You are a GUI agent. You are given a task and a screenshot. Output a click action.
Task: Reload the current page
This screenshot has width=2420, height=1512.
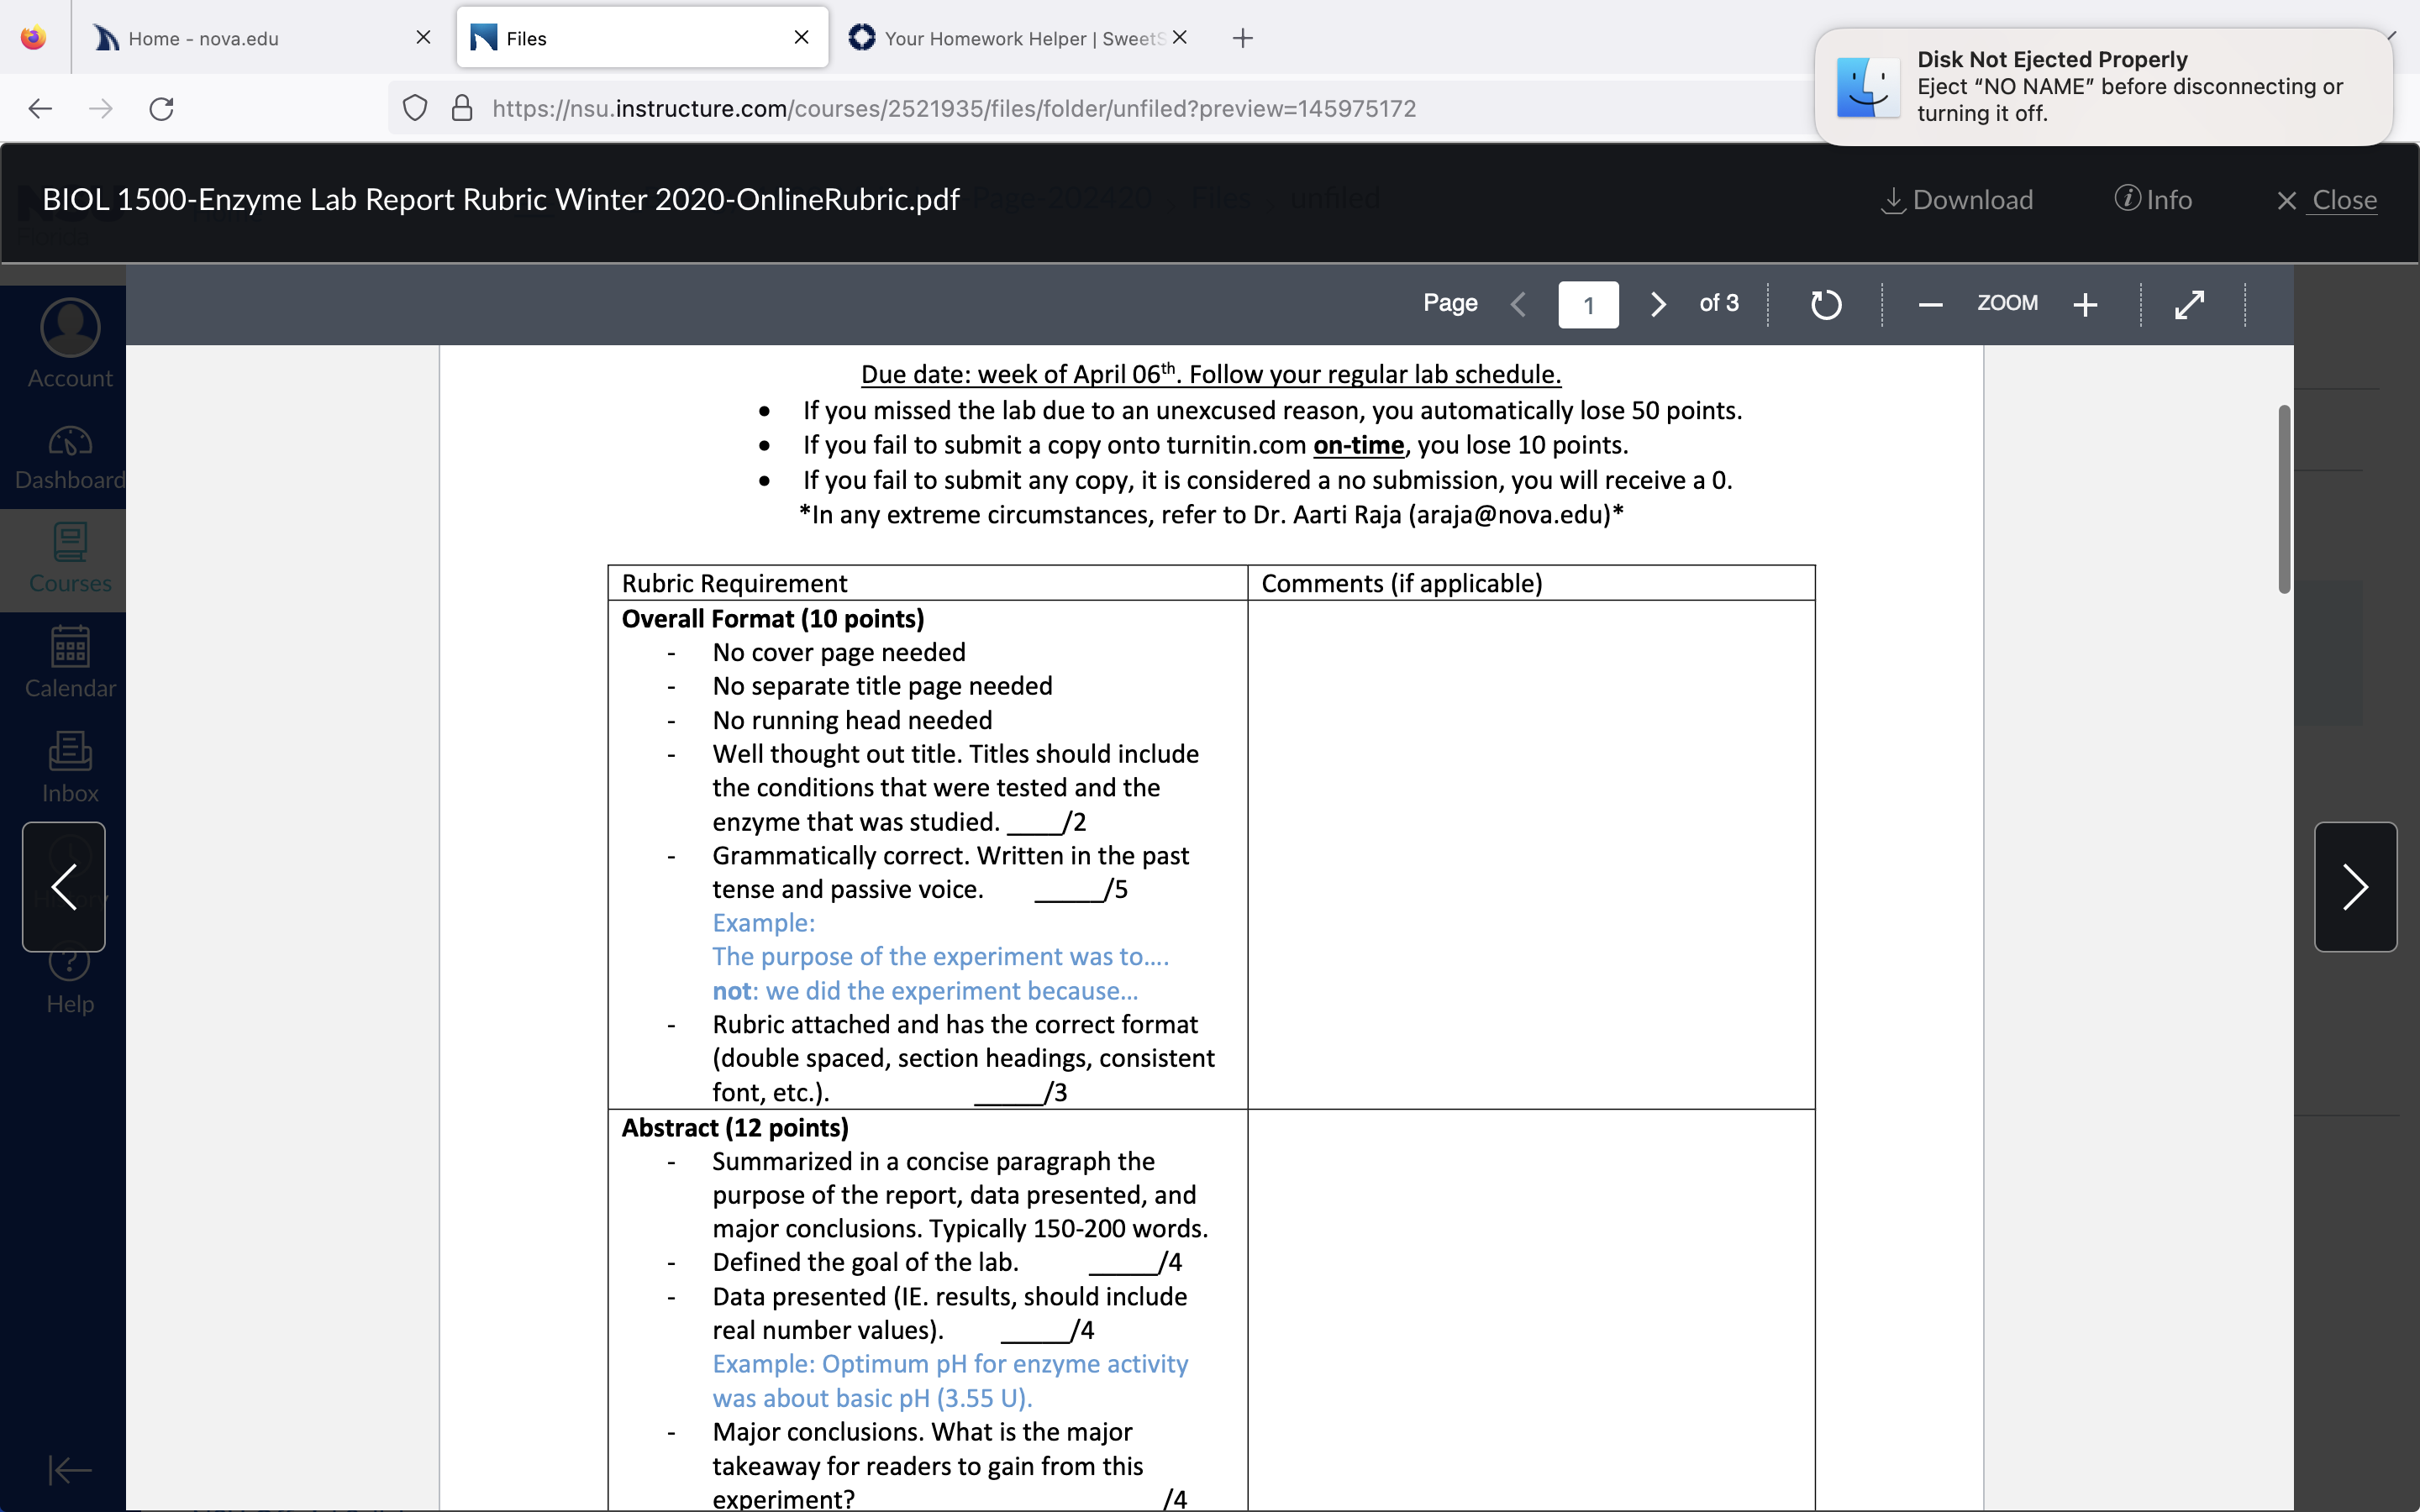[x=162, y=108]
